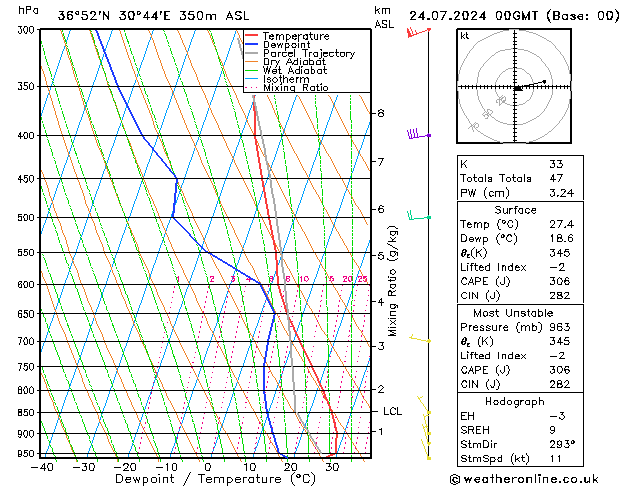Open the weatheronline.co.uk copyright link
Viewport: 629px width, 486px height.
coord(524,479)
